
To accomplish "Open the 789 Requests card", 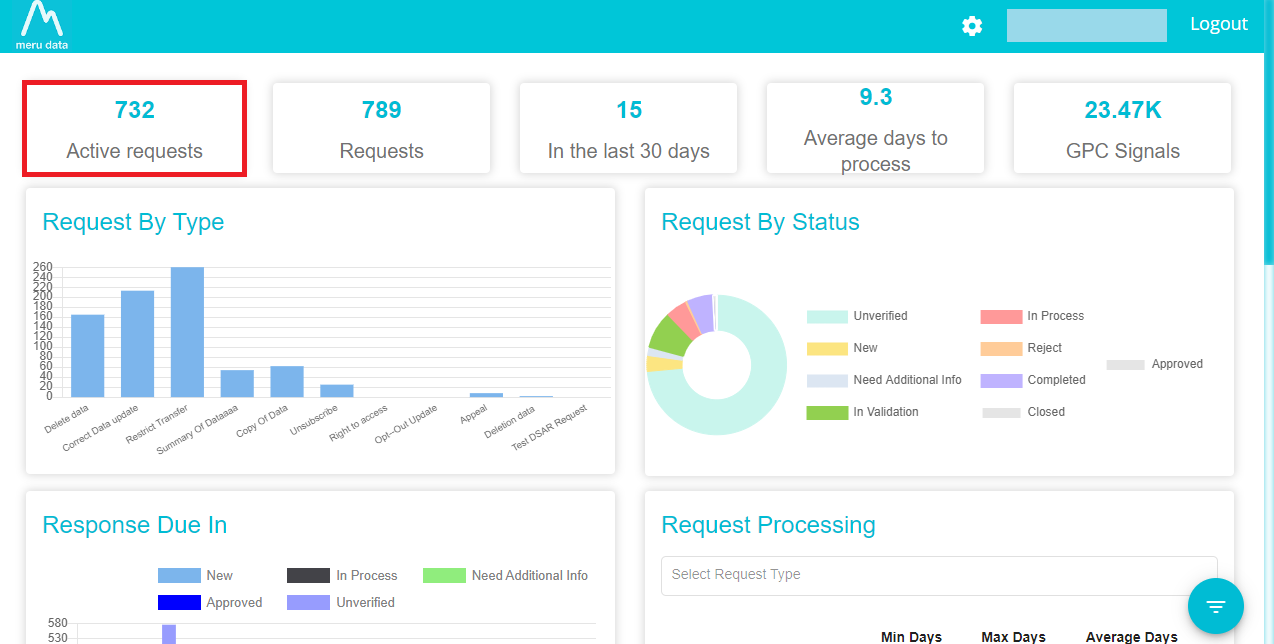I will (382, 129).
